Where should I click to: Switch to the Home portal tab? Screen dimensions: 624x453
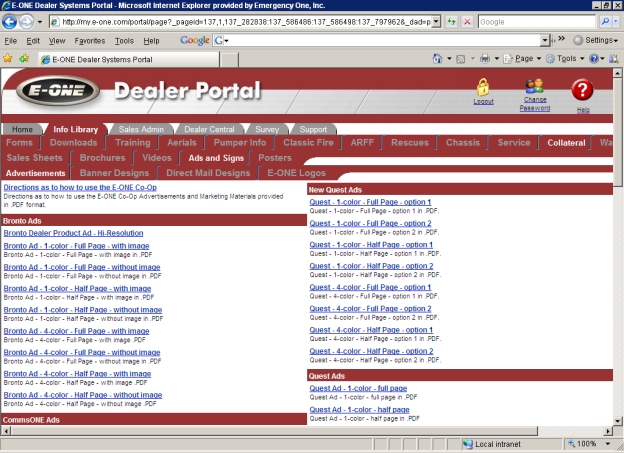point(22,129)
